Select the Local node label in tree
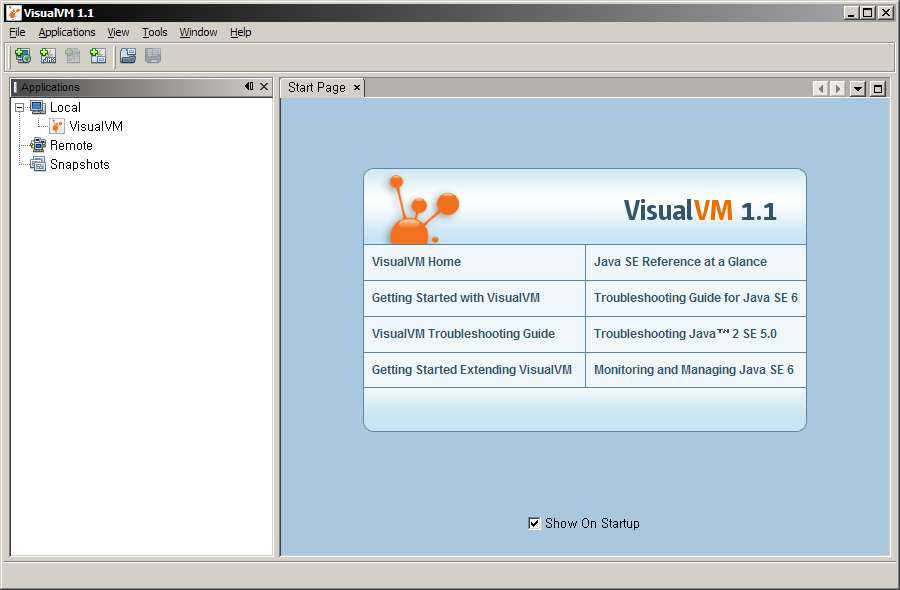Viewport: 900px width, 590px height. coord(65,107)
